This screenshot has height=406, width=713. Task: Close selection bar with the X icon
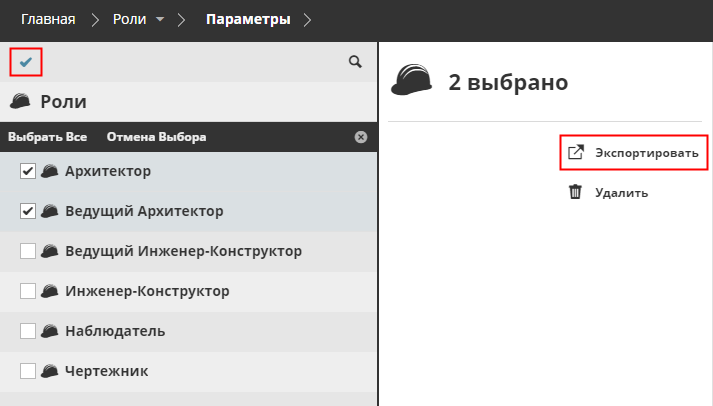[361, 137]
